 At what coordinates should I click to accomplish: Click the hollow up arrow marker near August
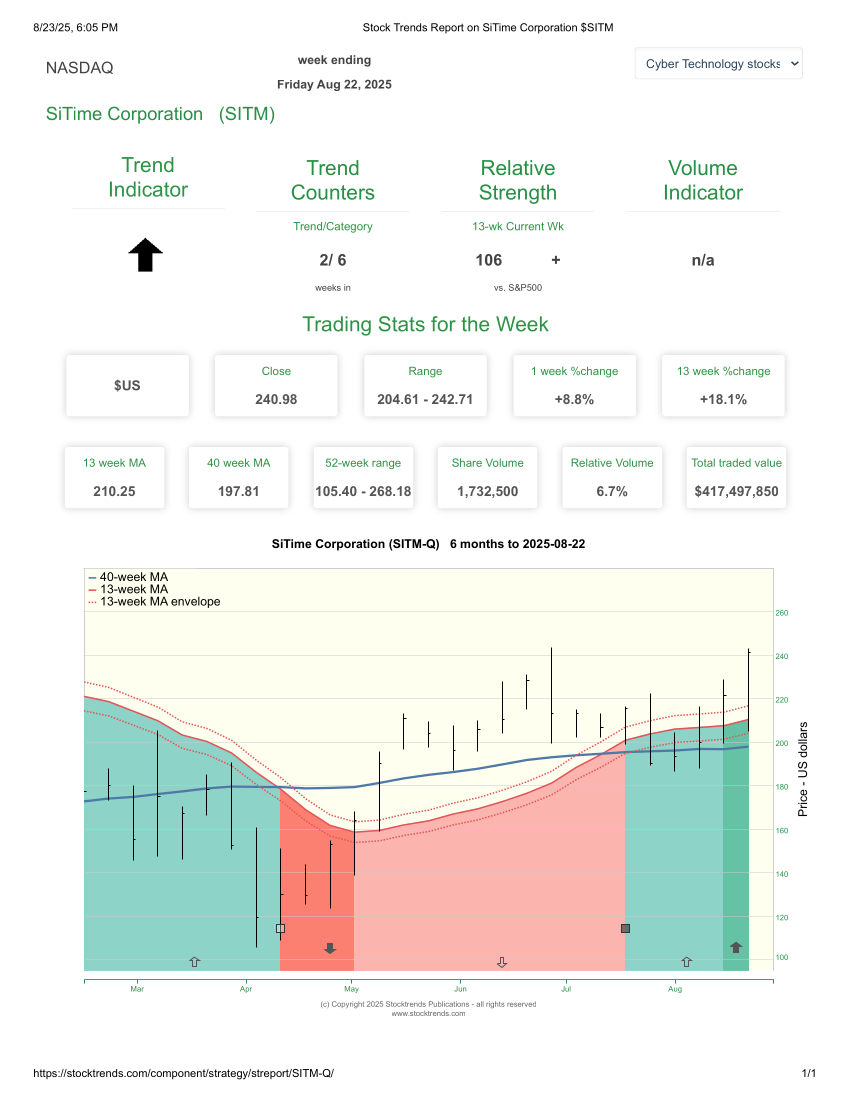tap(686, 962)
